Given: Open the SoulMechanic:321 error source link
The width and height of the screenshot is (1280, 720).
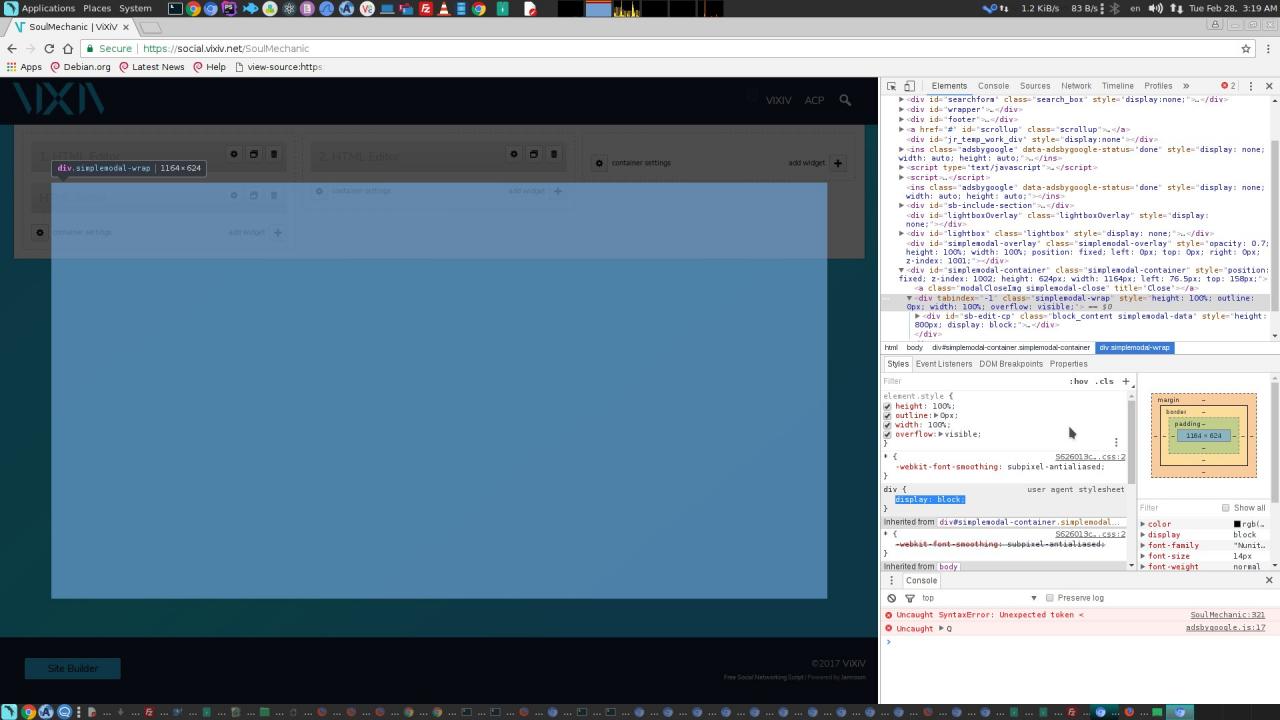Looking at the screenshot, I should [1227, 615].
